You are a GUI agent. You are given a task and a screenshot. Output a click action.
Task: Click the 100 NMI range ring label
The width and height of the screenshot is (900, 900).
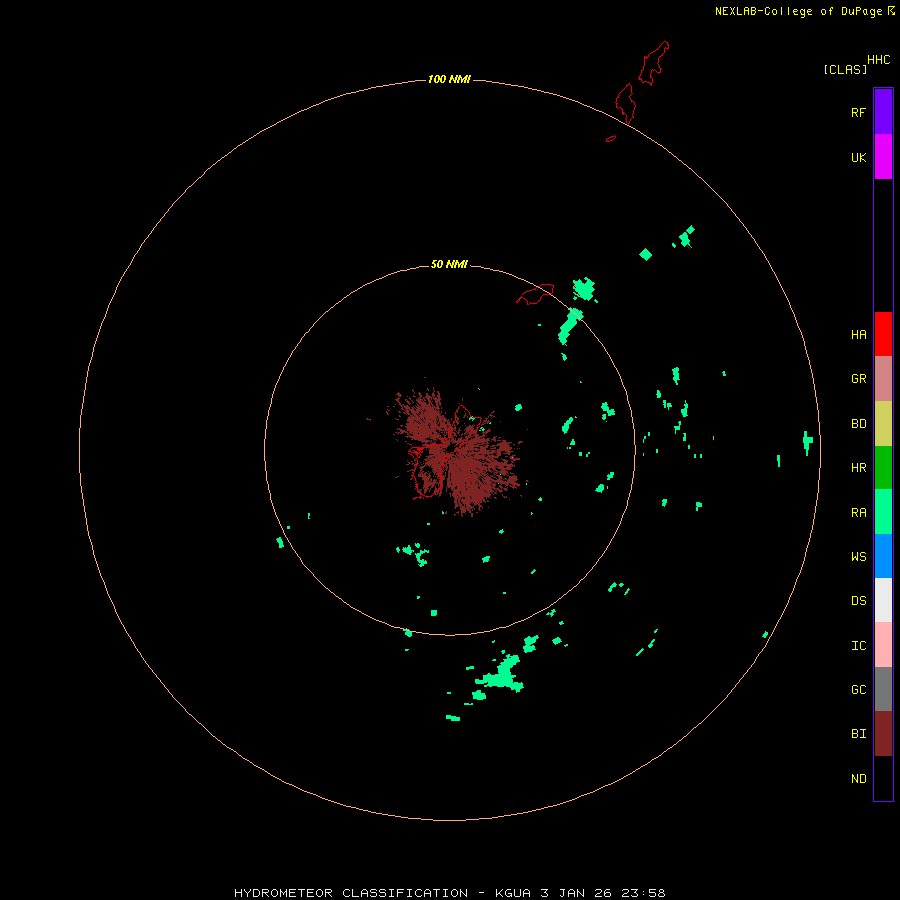tap(449, 79)
